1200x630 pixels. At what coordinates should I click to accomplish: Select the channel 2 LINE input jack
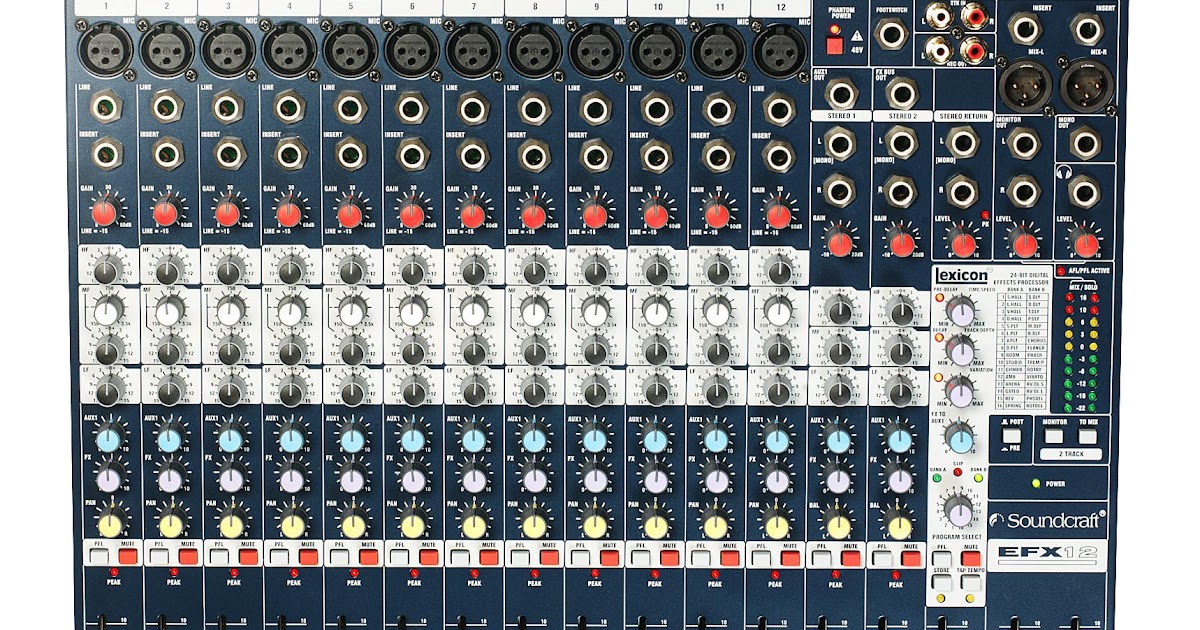[x=167, y=107]
